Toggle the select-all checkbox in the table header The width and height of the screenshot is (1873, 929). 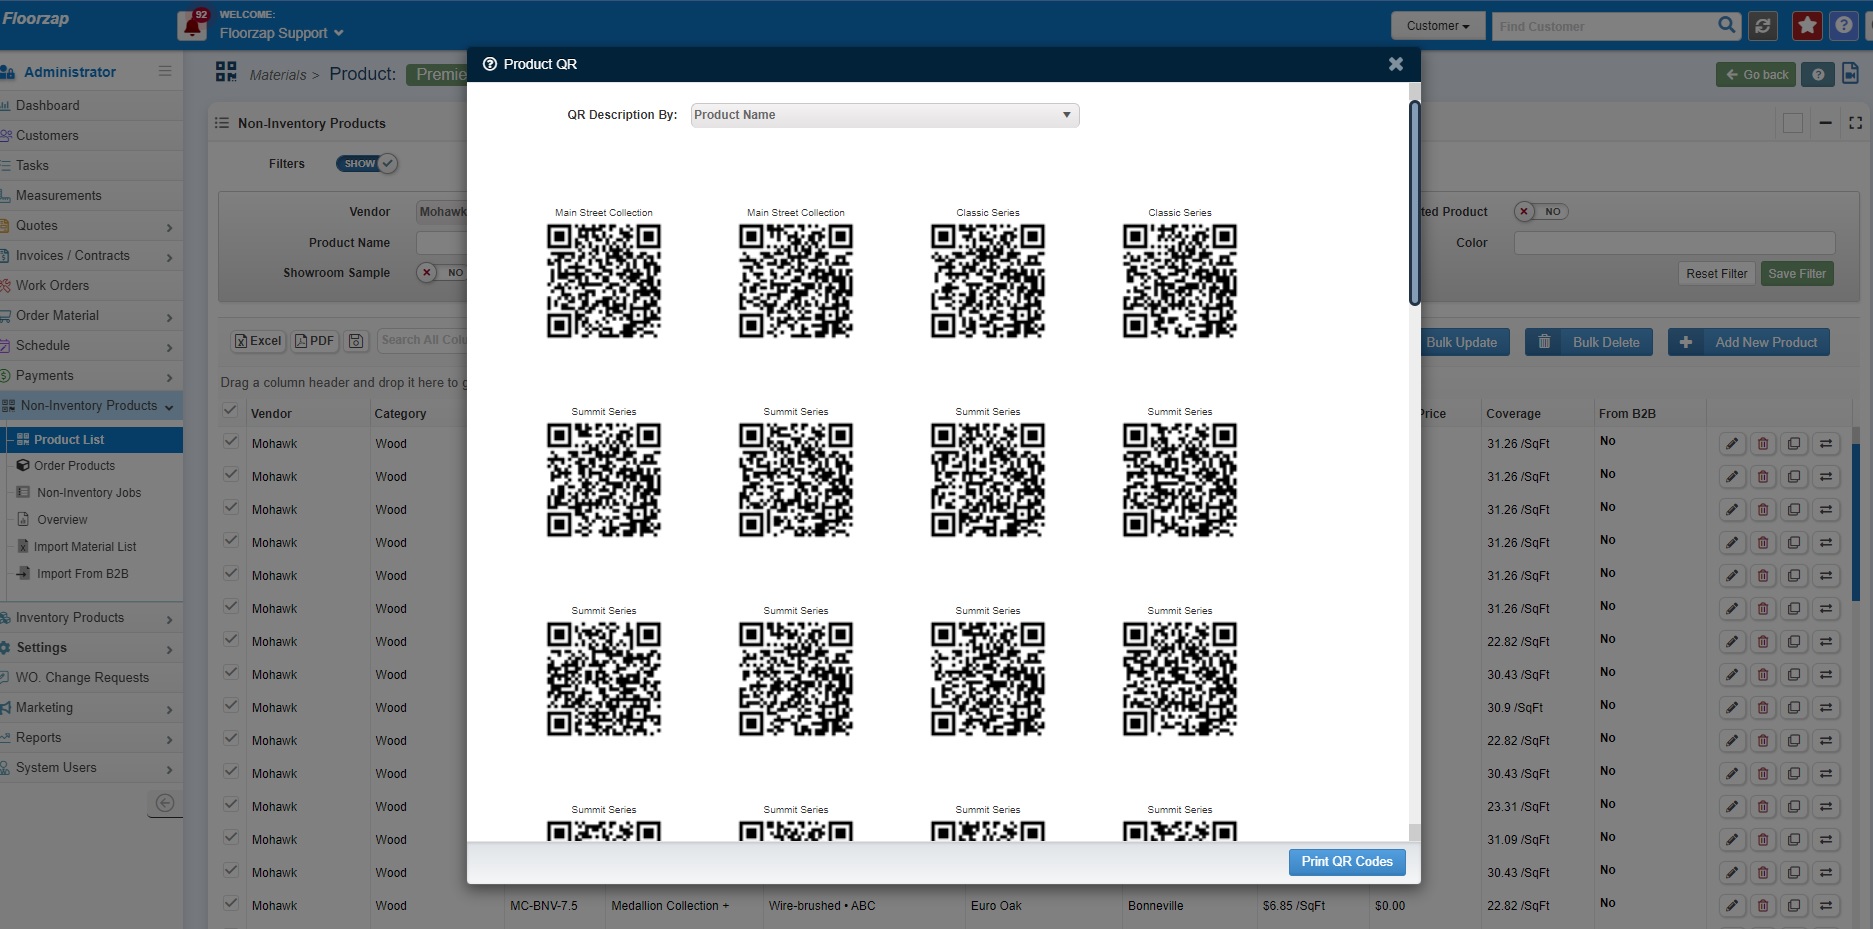[230, 411]
